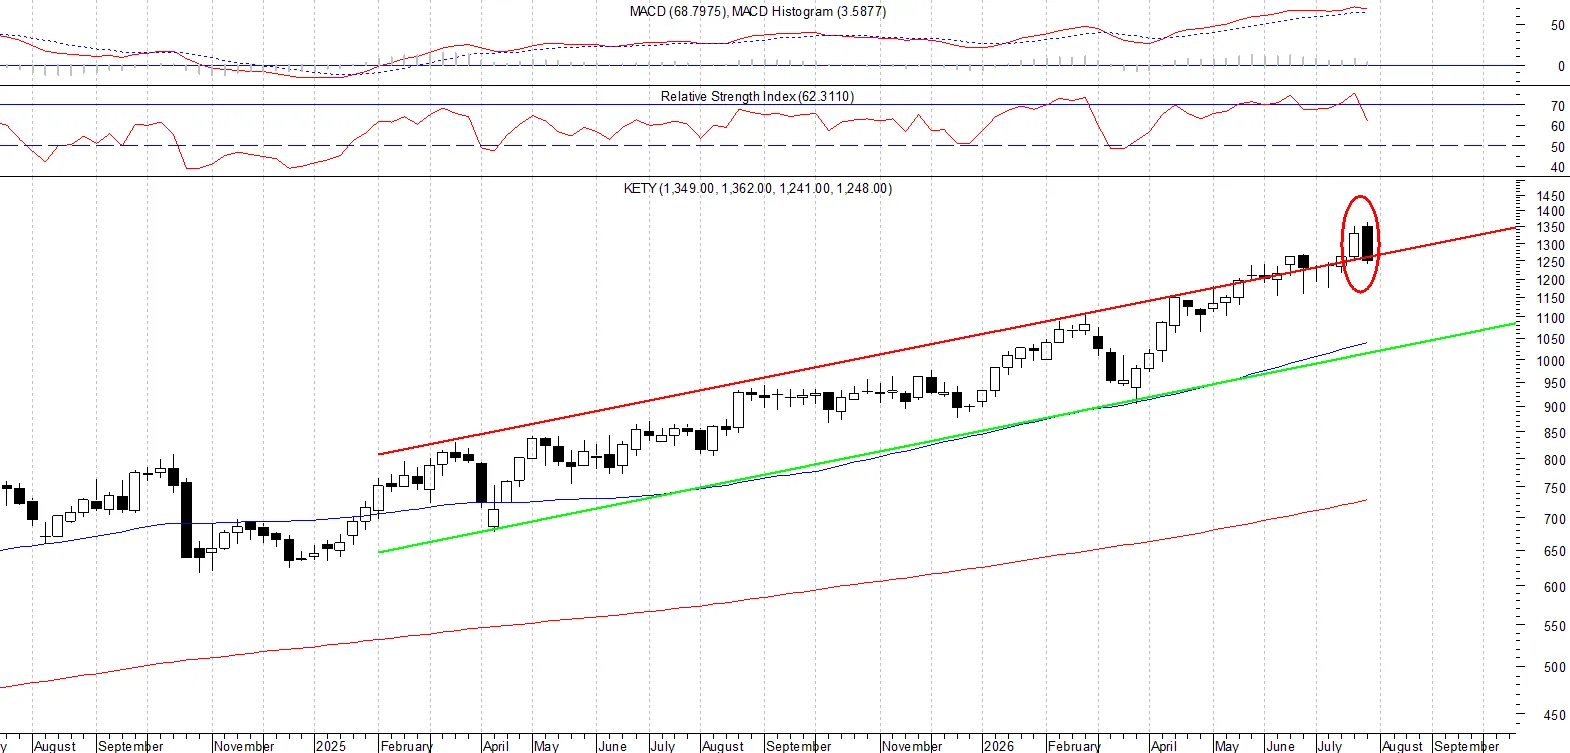Viewport: 1570px width, 753px height.
Task: Click the MACD Histogram (3.5877) title
Action: tap(809, 12)
